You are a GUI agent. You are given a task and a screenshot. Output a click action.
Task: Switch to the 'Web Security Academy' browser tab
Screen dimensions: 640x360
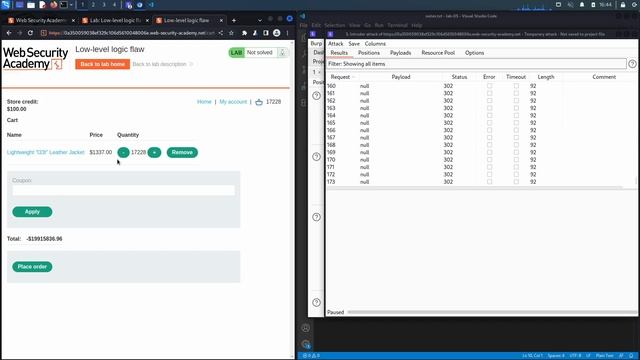pyautogui.click(x=41, y=20)
